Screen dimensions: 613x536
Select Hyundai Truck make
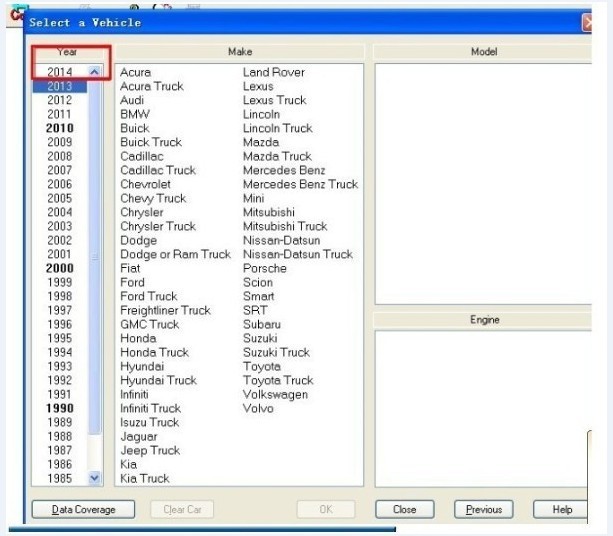point(158,380)
